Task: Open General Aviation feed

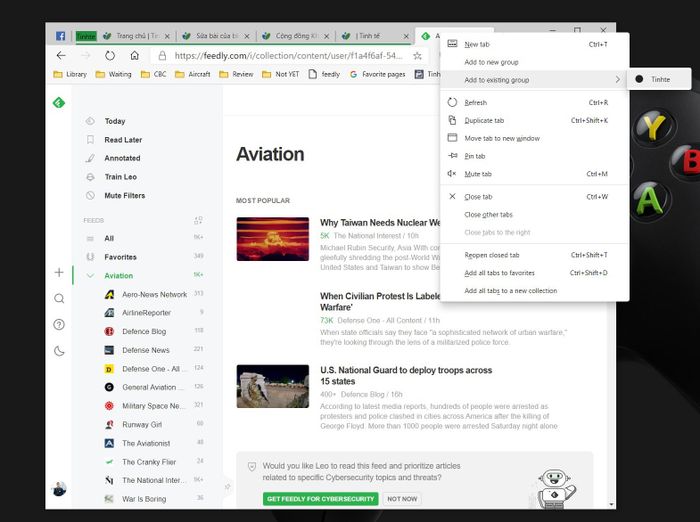Action: (x=154, y=387)
